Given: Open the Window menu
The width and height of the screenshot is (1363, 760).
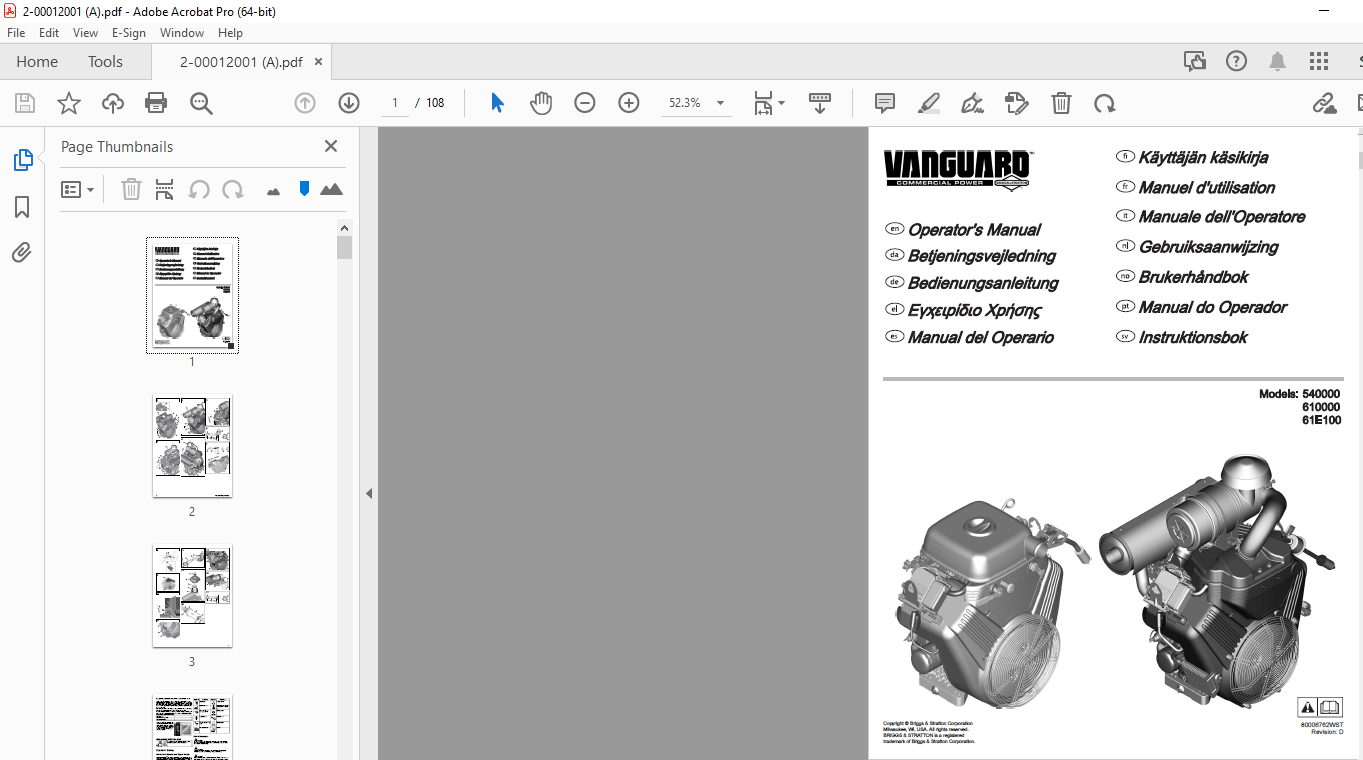Looking at the screenshot, I should coord(182,33).
